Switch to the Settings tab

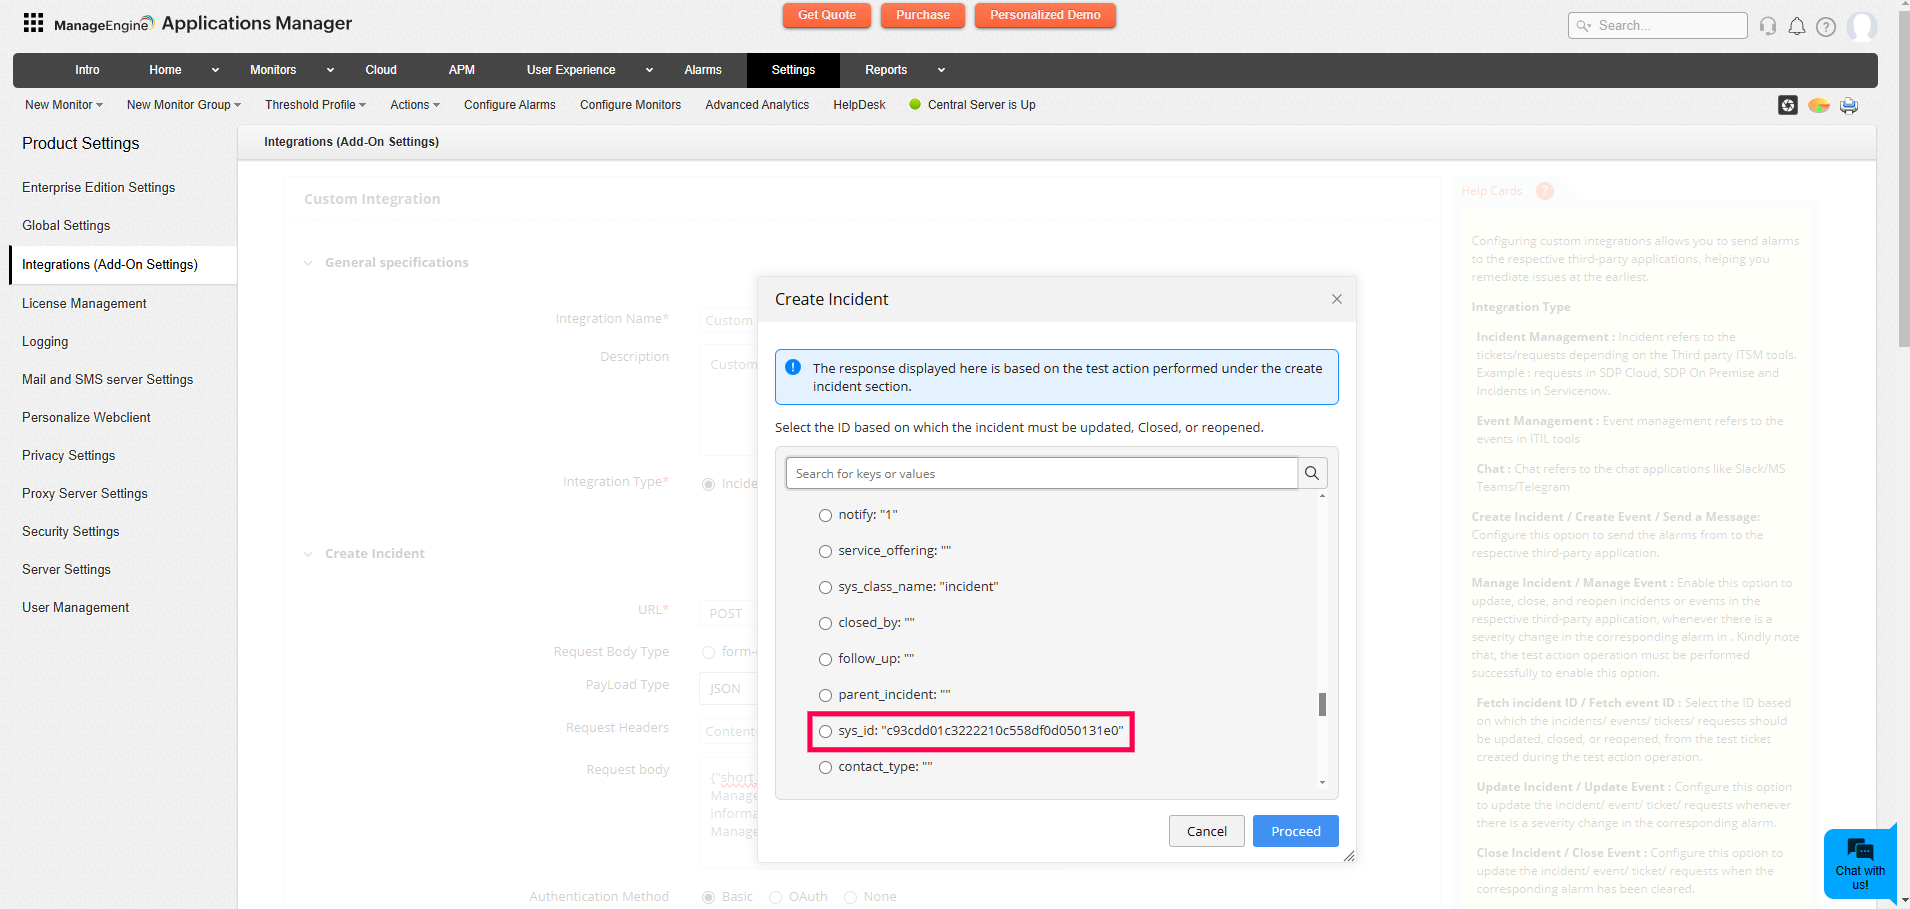coord(793,70)
